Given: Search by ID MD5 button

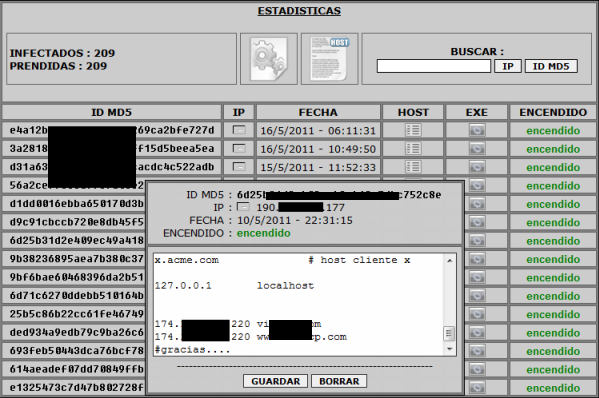Looking at the screenshot, I should click(551, 66).
